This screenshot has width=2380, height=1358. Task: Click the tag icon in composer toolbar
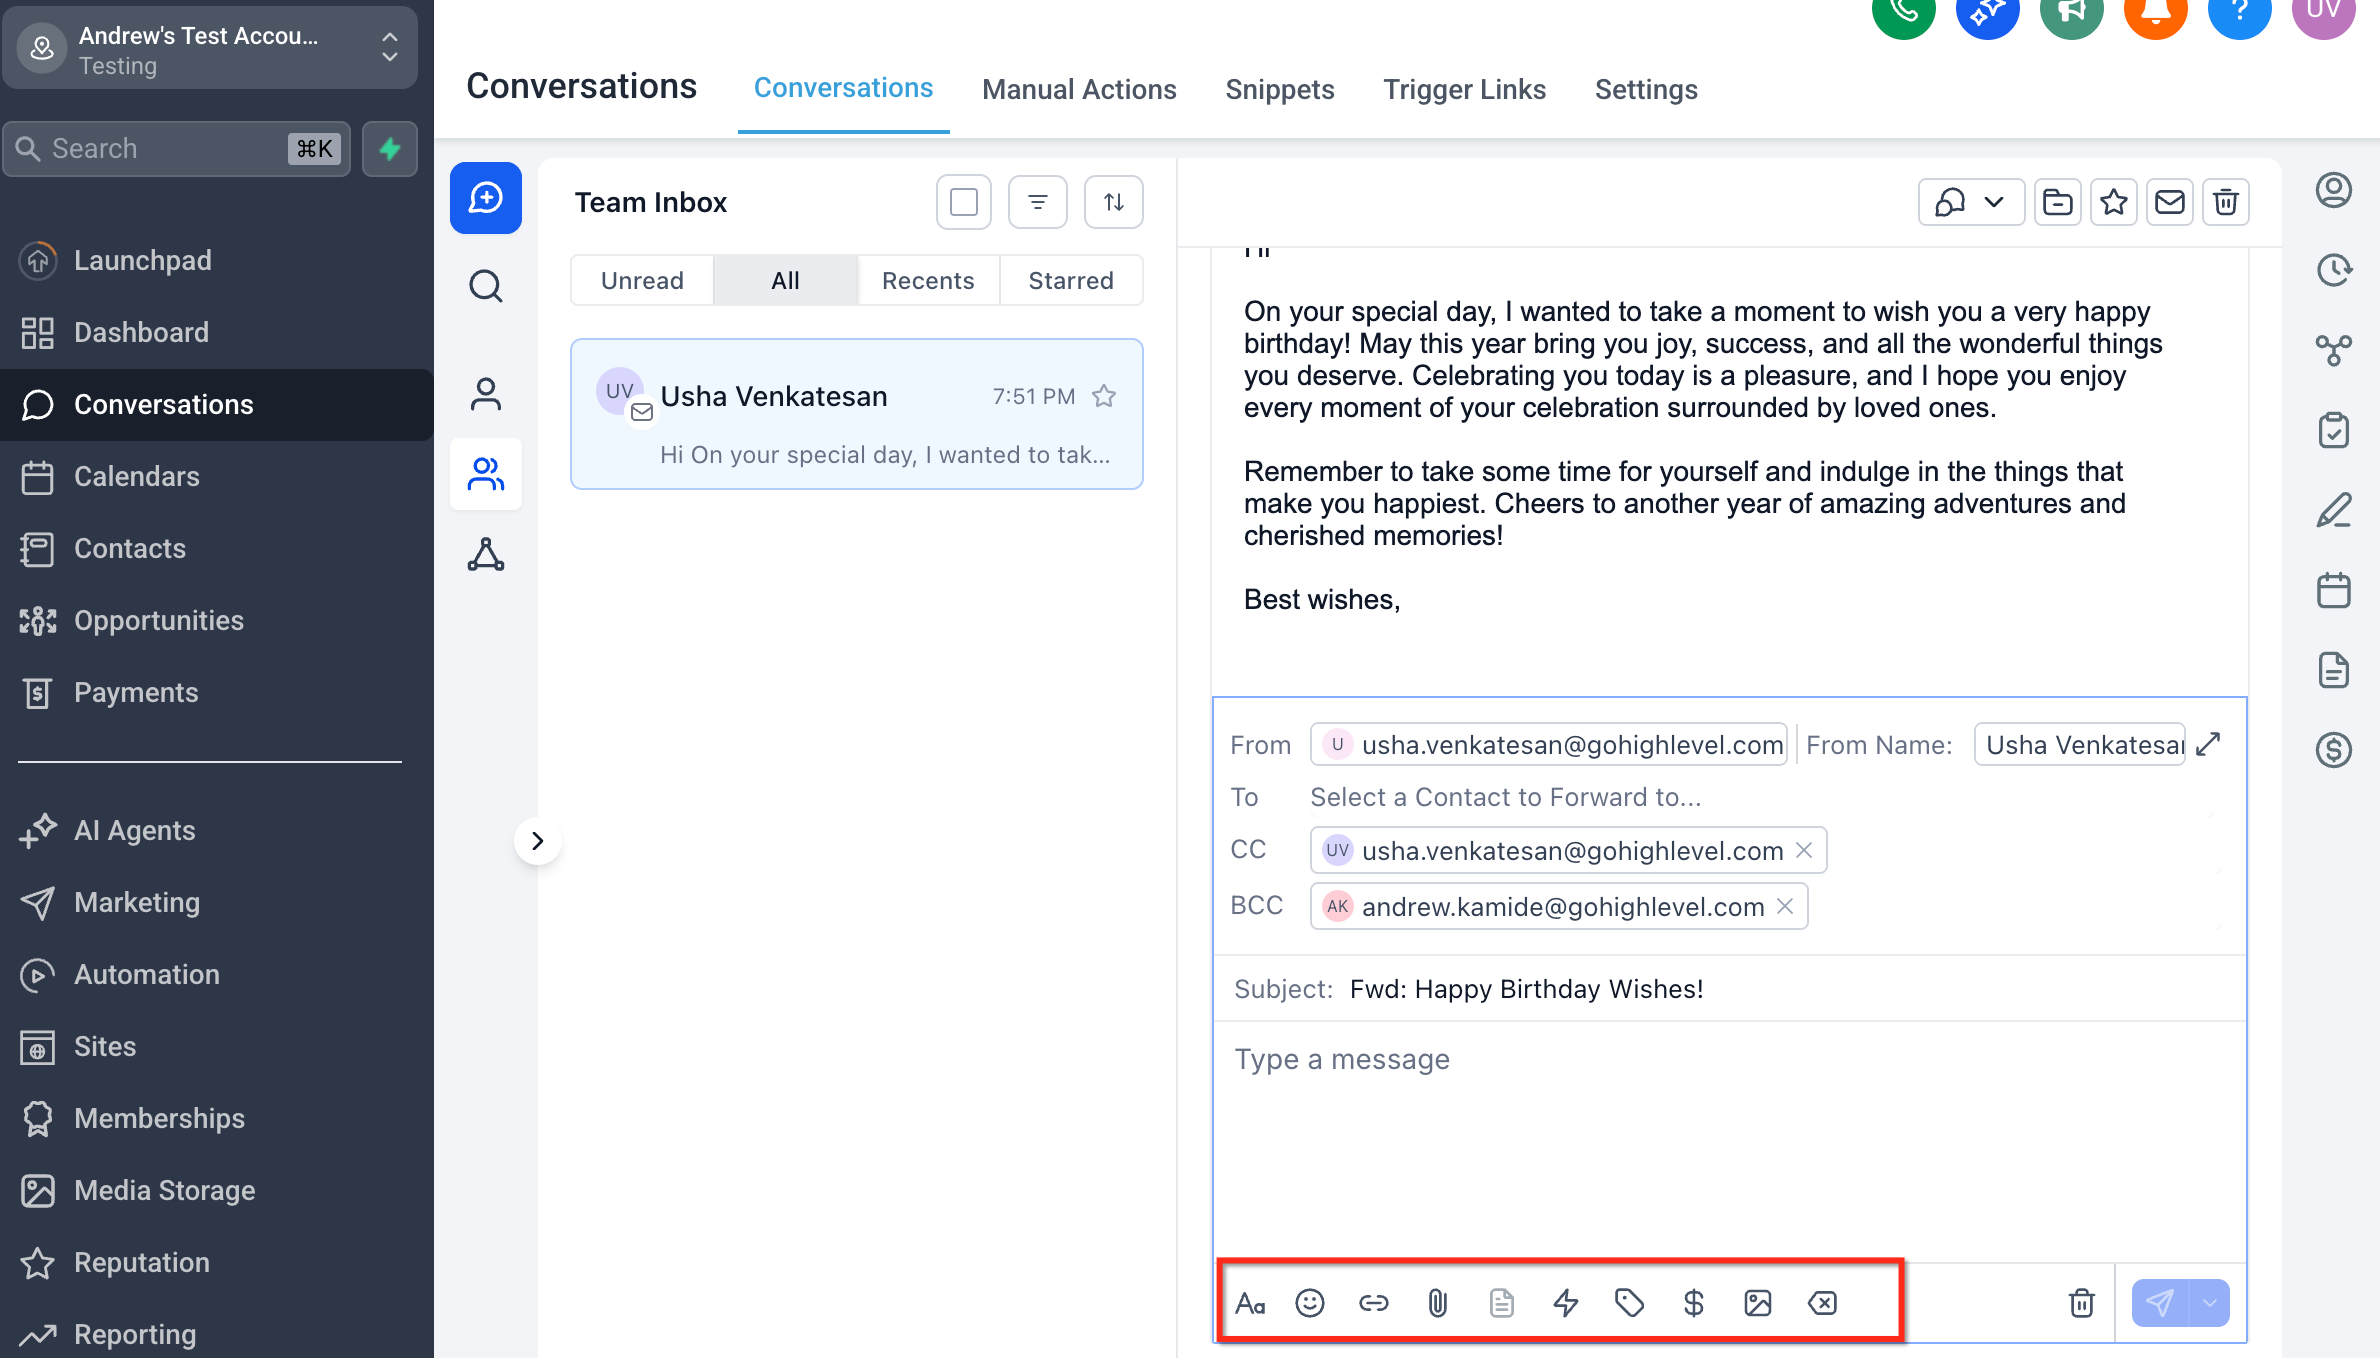(1629, 1303)
